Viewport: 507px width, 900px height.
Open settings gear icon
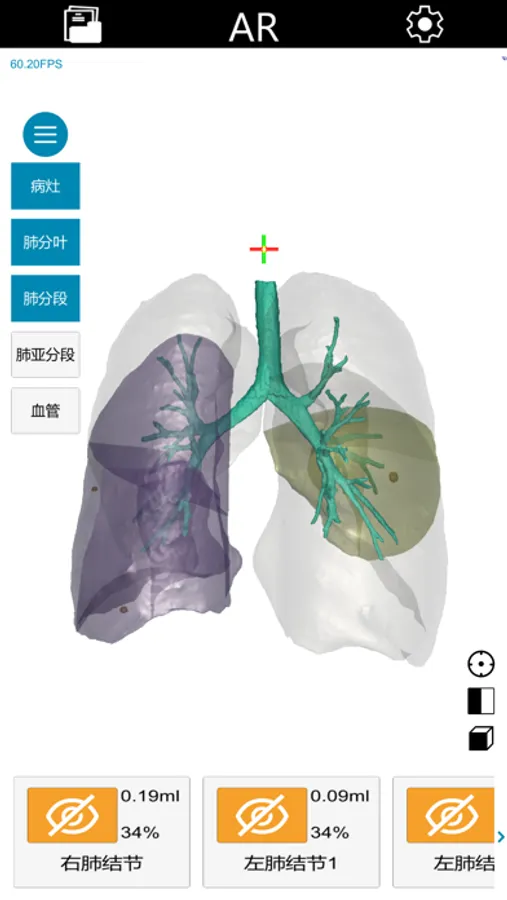click(424, 24)
